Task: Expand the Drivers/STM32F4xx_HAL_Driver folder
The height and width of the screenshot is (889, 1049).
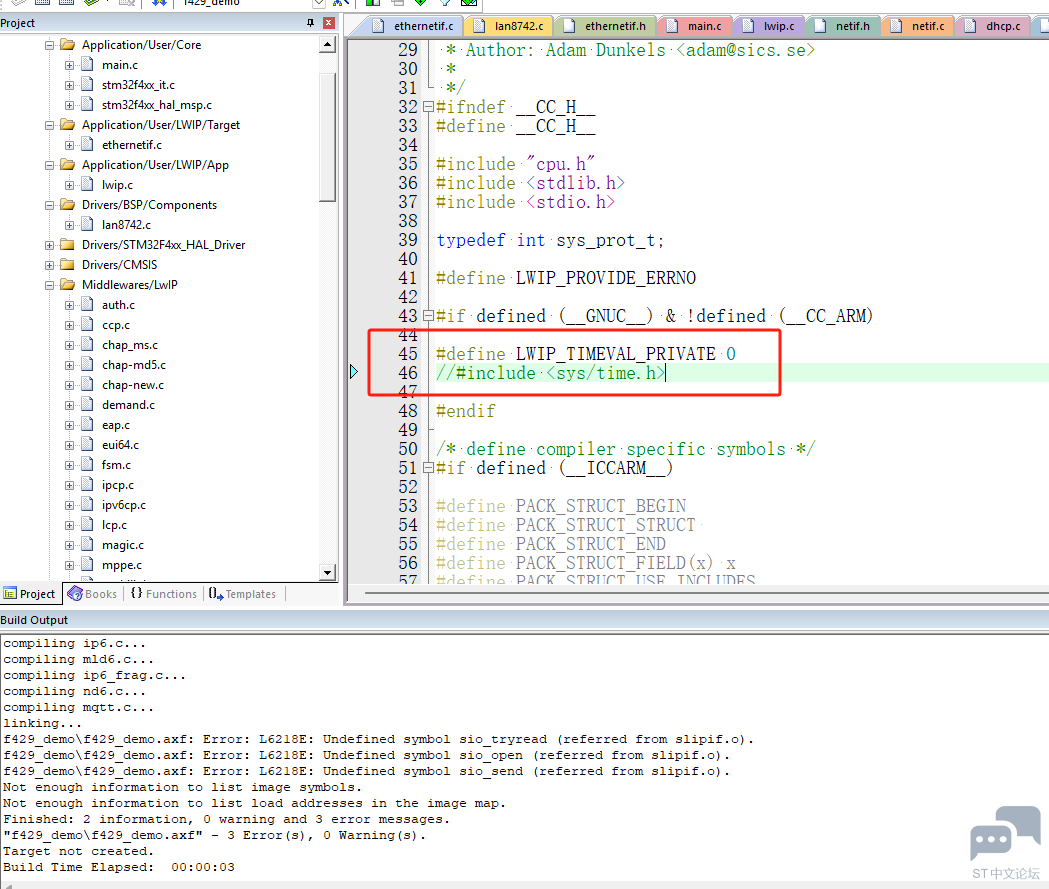Action: point(50,245)
